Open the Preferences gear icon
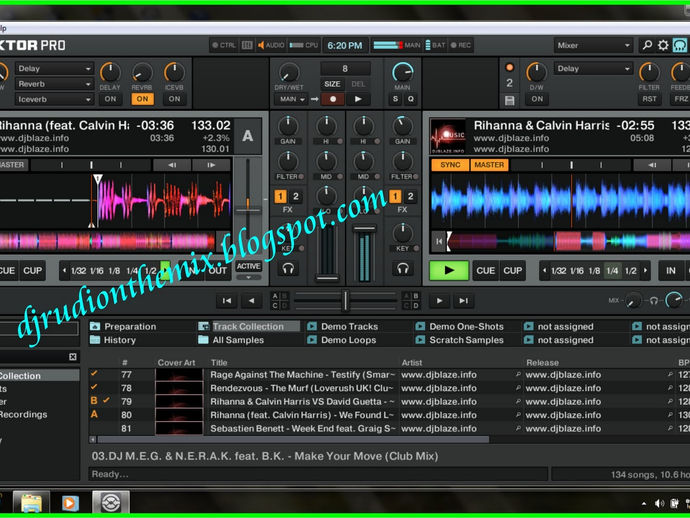The height and width of the screenshot is (518, 690). click(663, 45)
